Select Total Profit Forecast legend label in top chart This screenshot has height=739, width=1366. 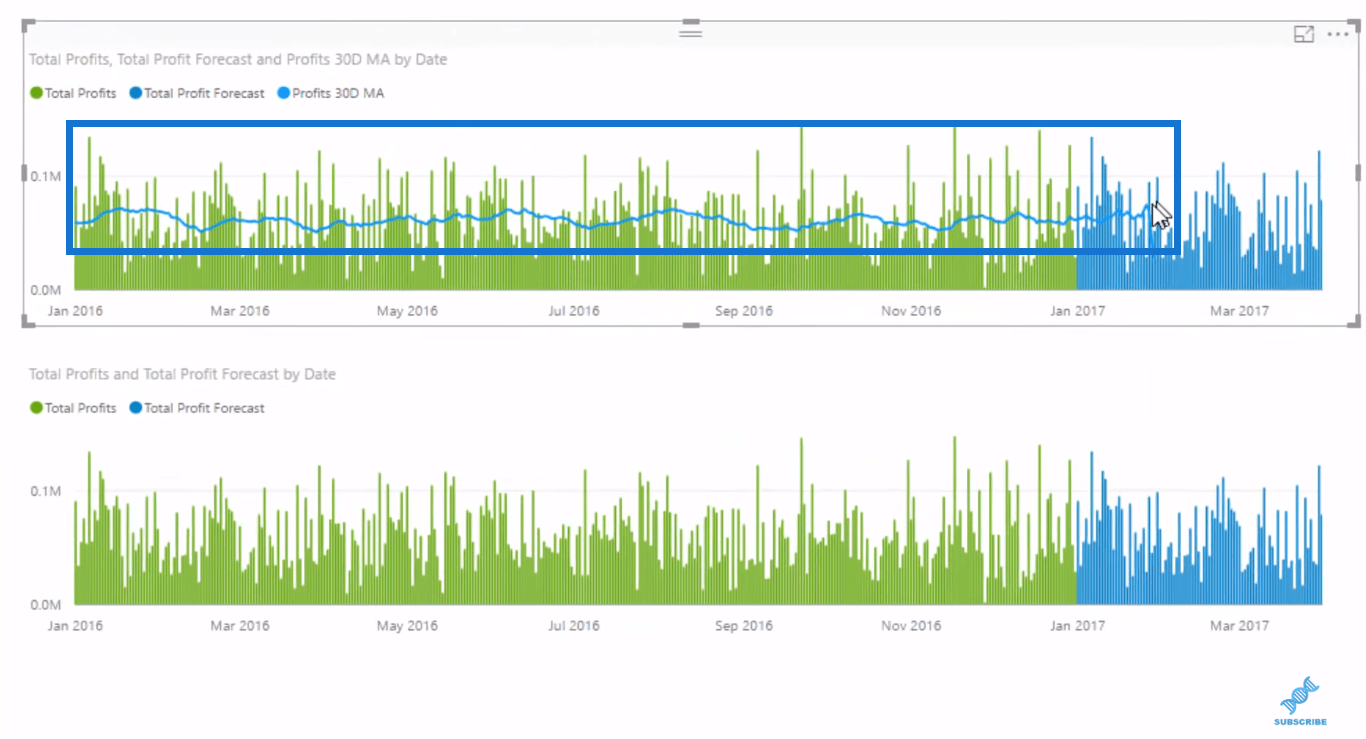pos(204,93)
